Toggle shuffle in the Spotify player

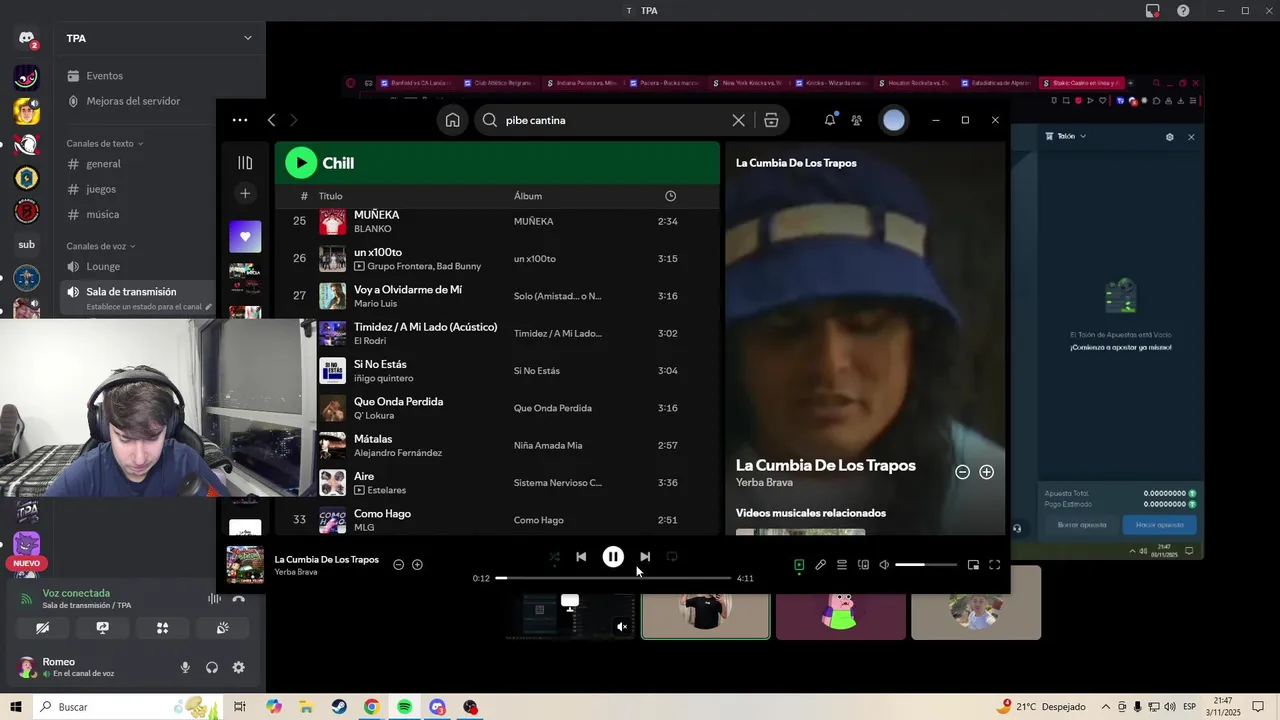click(x=554, y=557)
